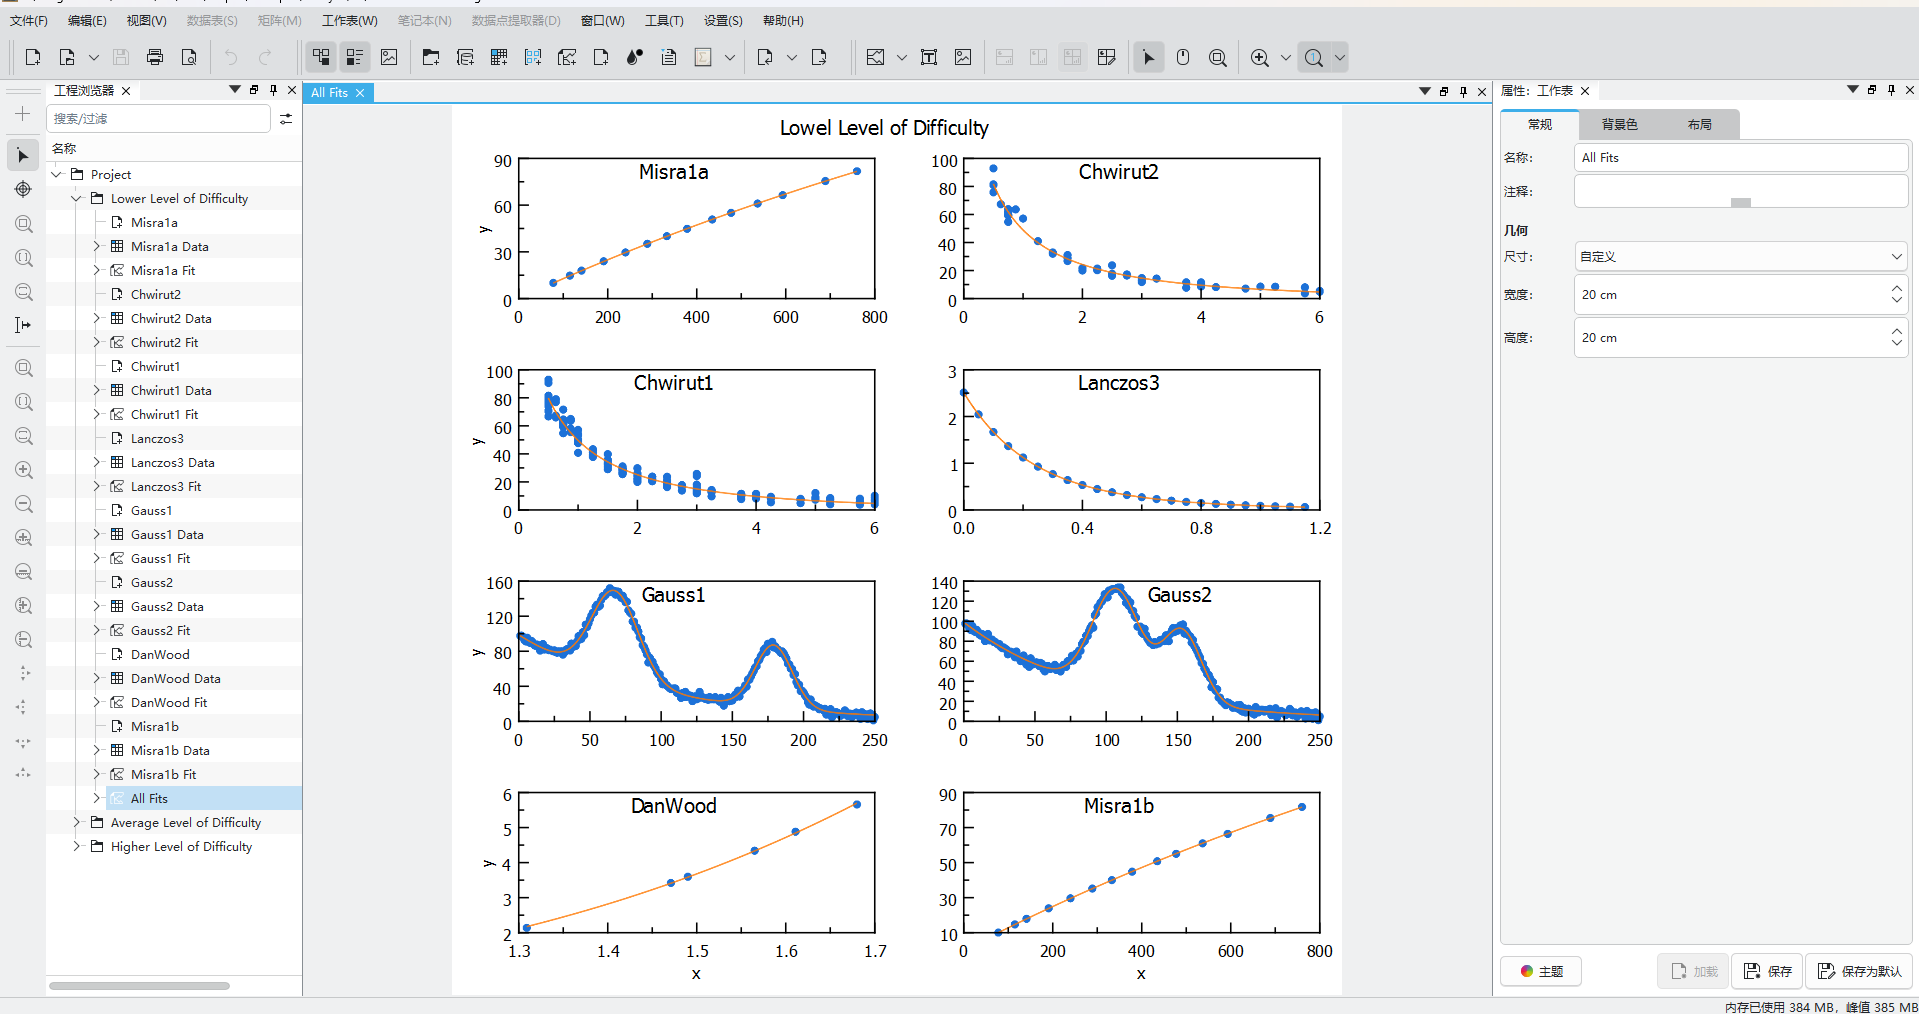Create a new project with toolbar icon
Screen dimensions: 1919x1014
point(33,57)
